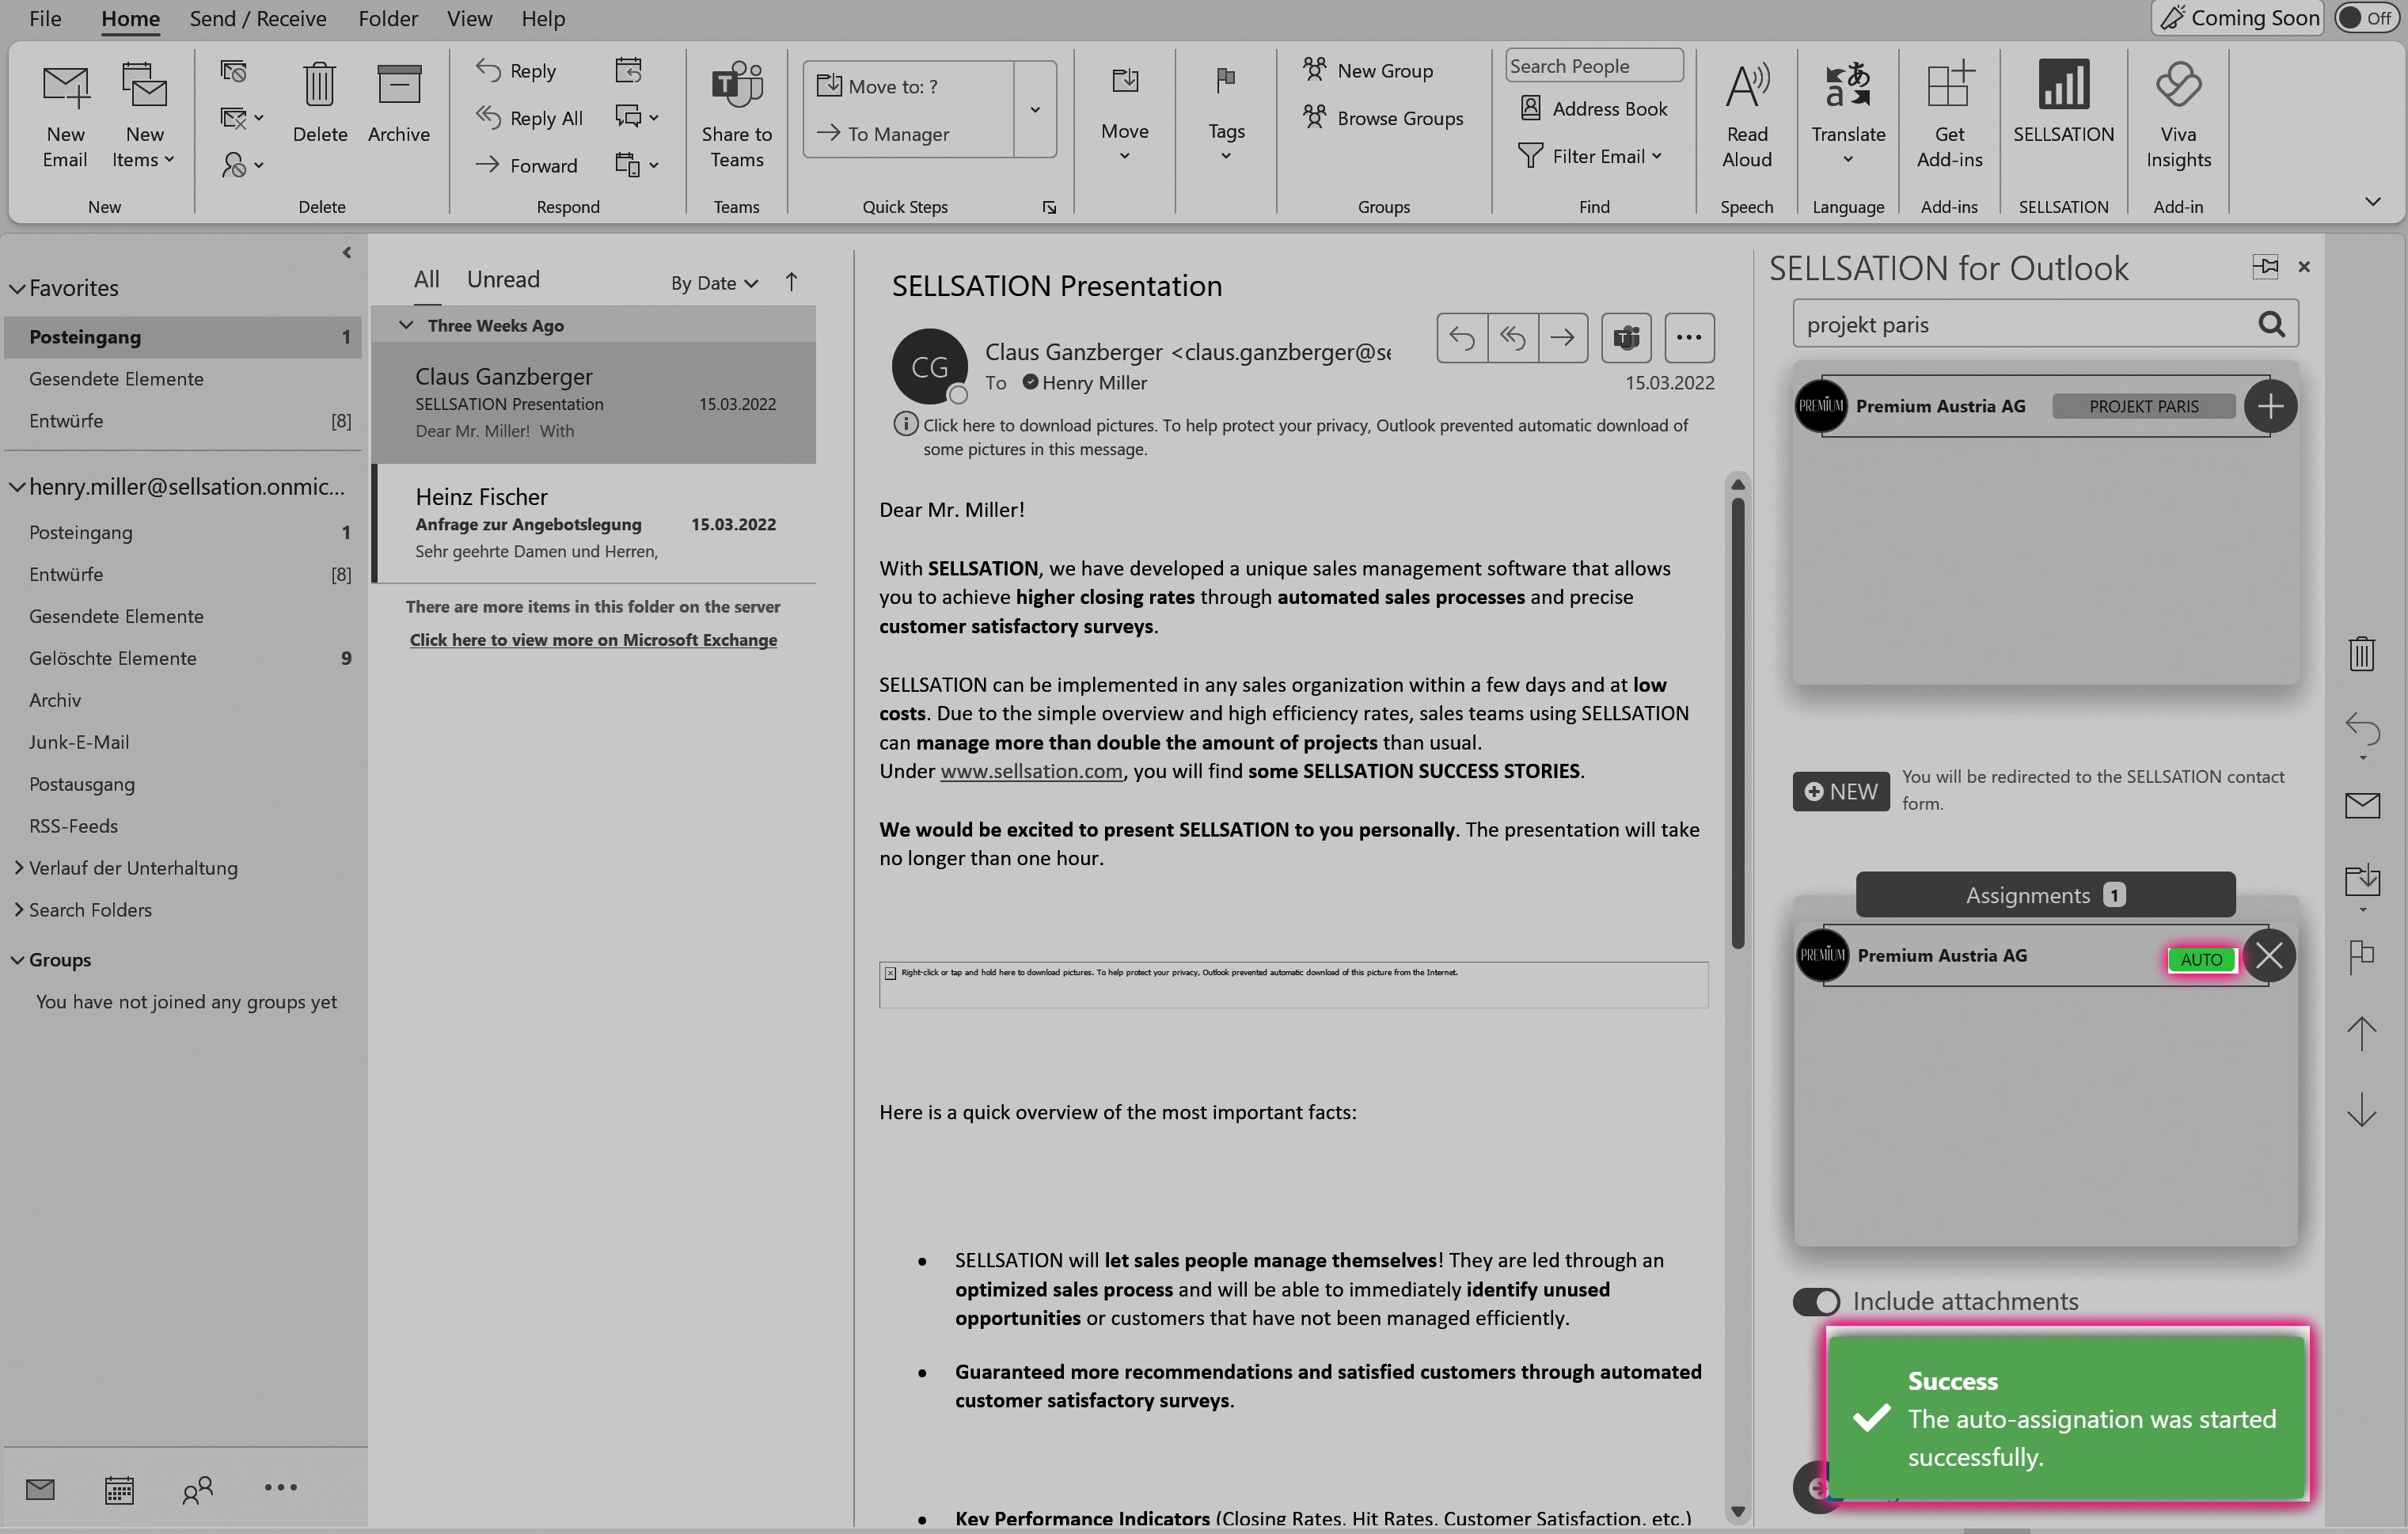Reverse the sort order arrow
This screenshot has height=1534, width=2408.
click(x=791, y=282)
